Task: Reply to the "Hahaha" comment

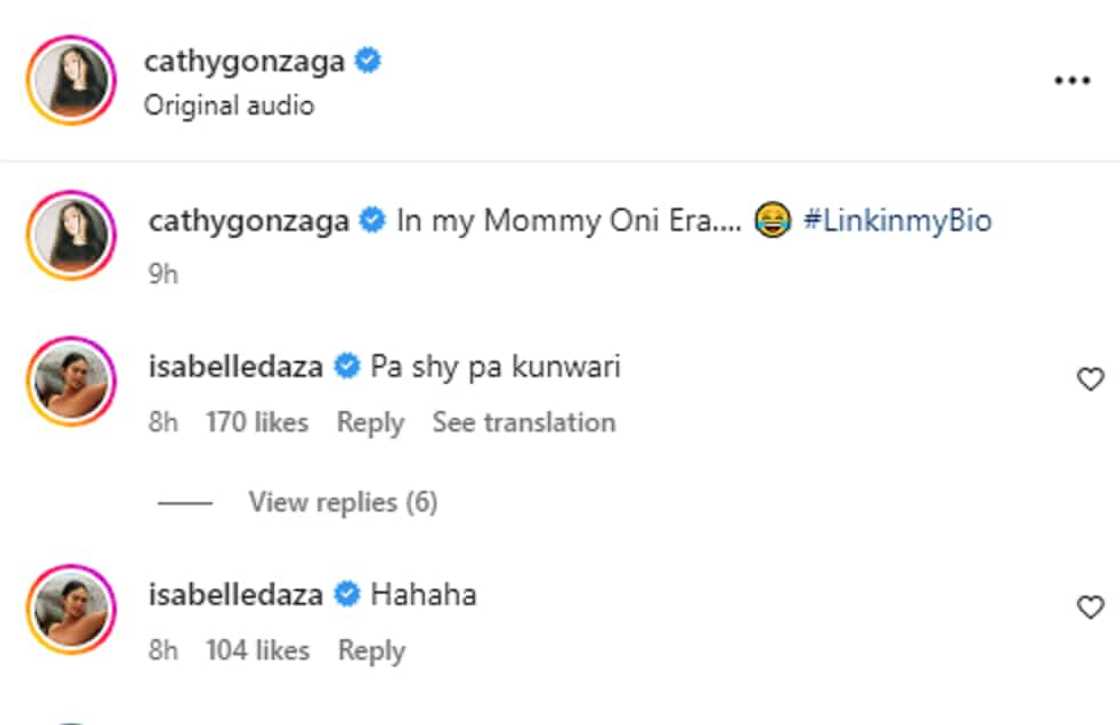Action: pyautogui.click(x=371, y=651)
